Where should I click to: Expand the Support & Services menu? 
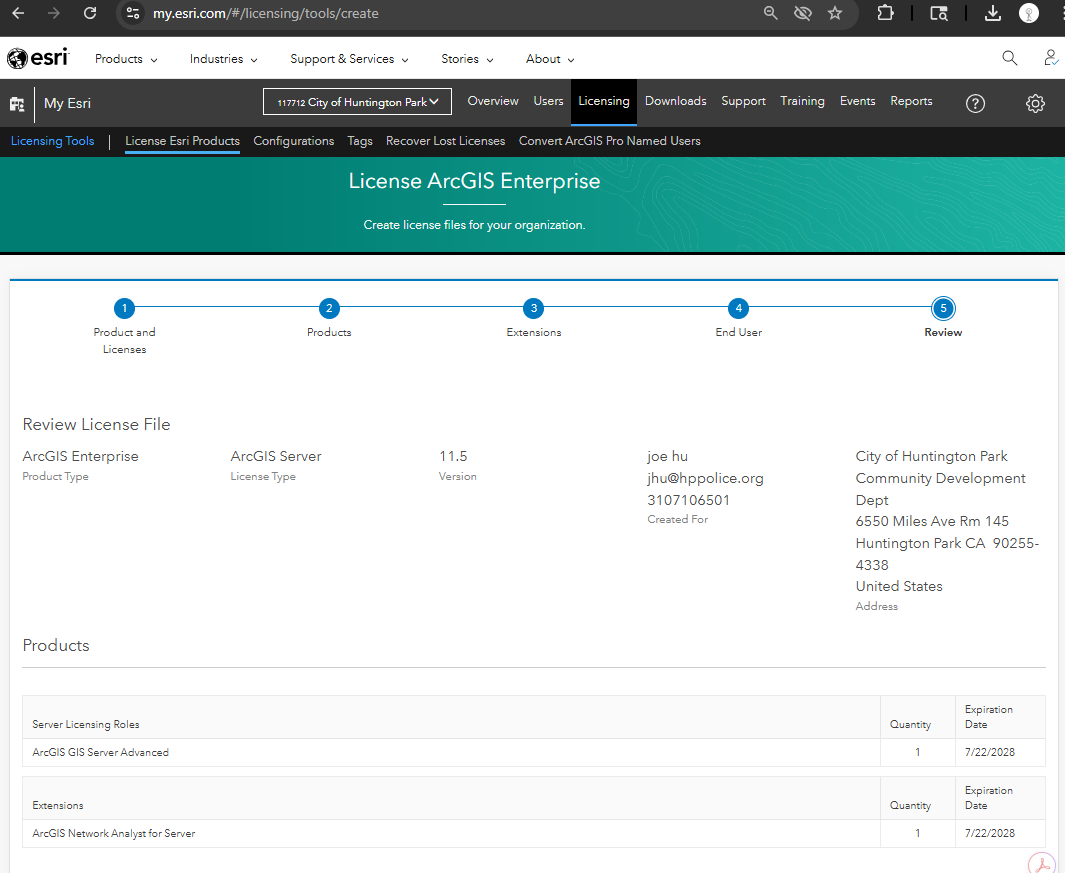click(x=349, y=59)
